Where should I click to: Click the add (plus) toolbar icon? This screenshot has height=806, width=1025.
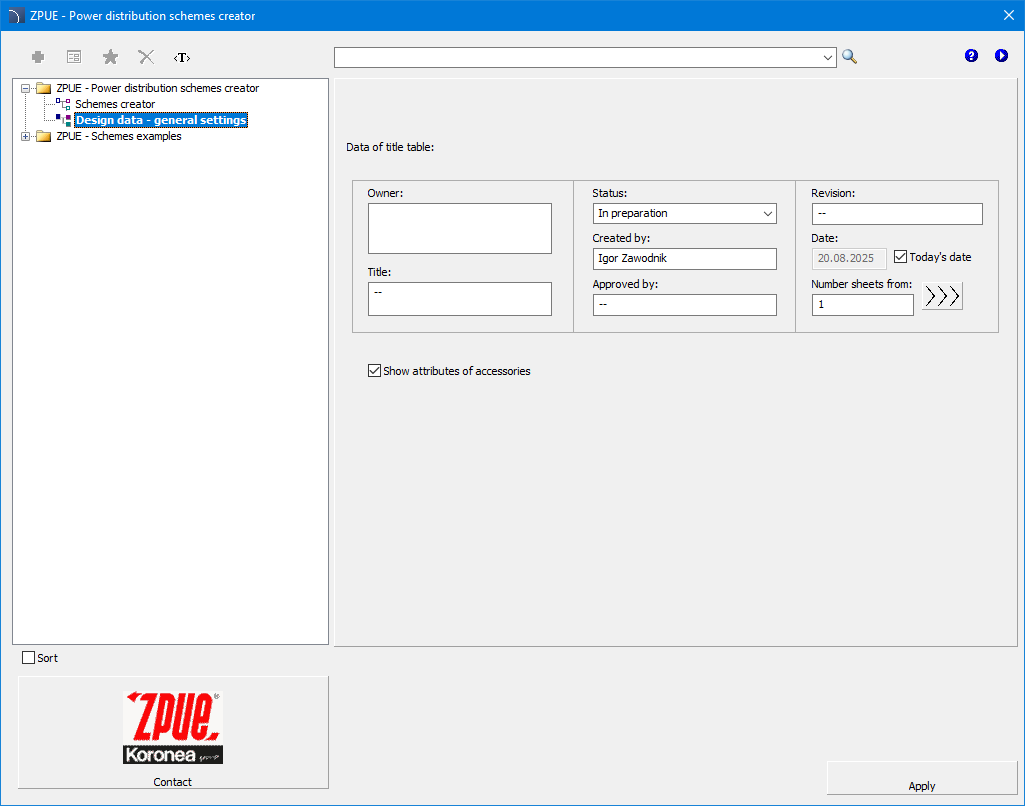click(38, 58)
